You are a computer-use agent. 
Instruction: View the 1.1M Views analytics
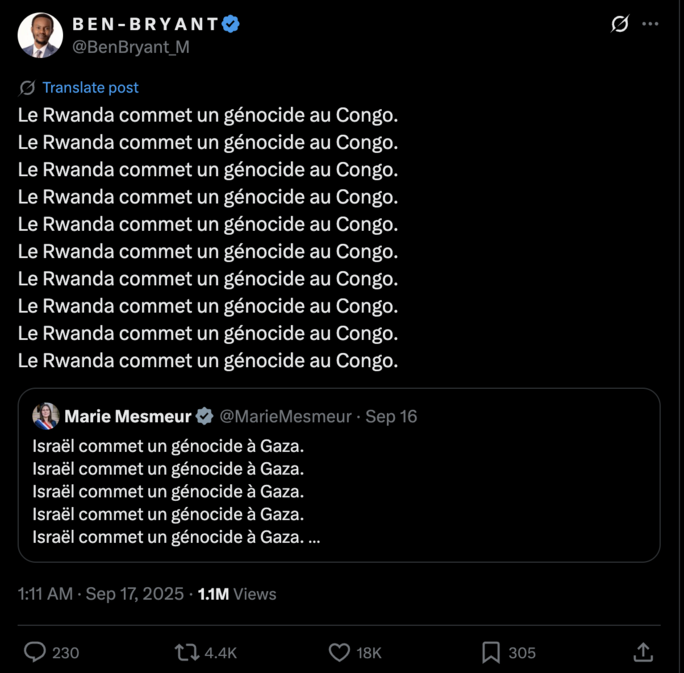(237, 594)
